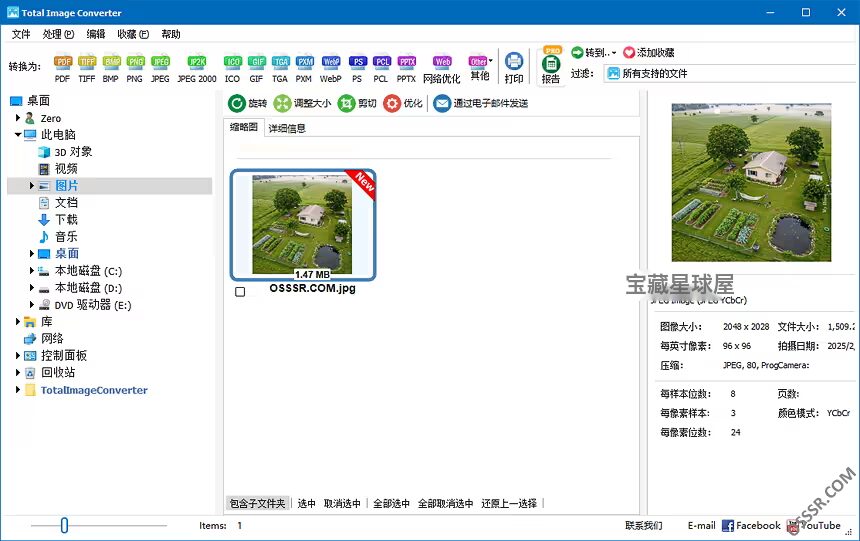Convert to PDF format icon

(x=63, y=67)
